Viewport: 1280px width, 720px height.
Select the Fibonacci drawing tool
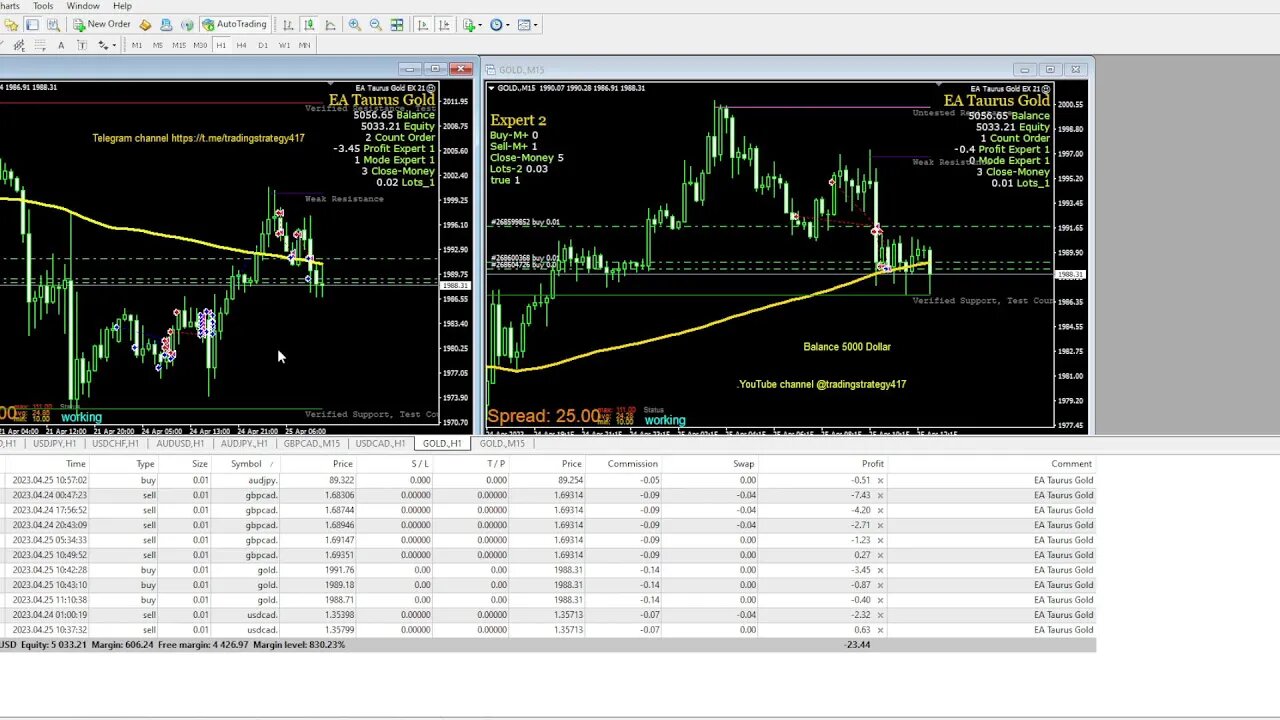pos(40,45)
